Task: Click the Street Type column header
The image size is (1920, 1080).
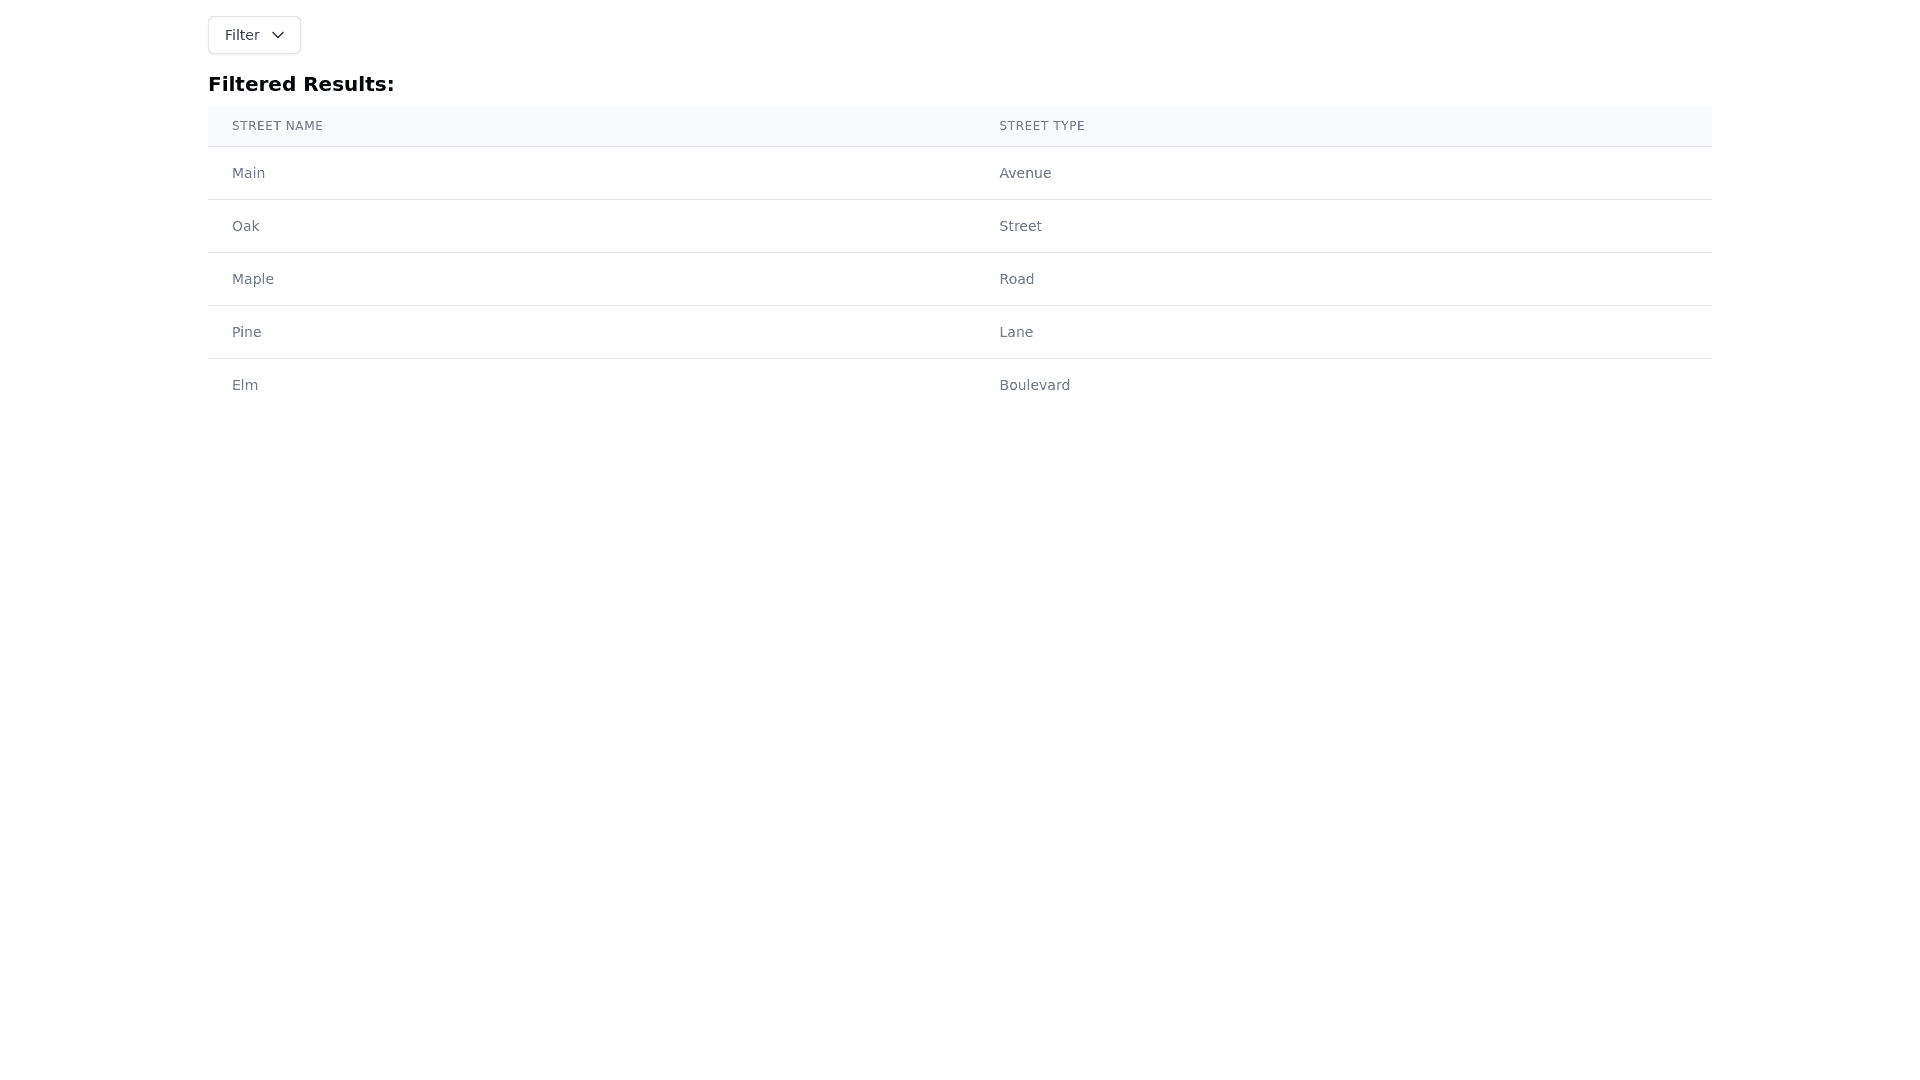Action: (1041, 126)
